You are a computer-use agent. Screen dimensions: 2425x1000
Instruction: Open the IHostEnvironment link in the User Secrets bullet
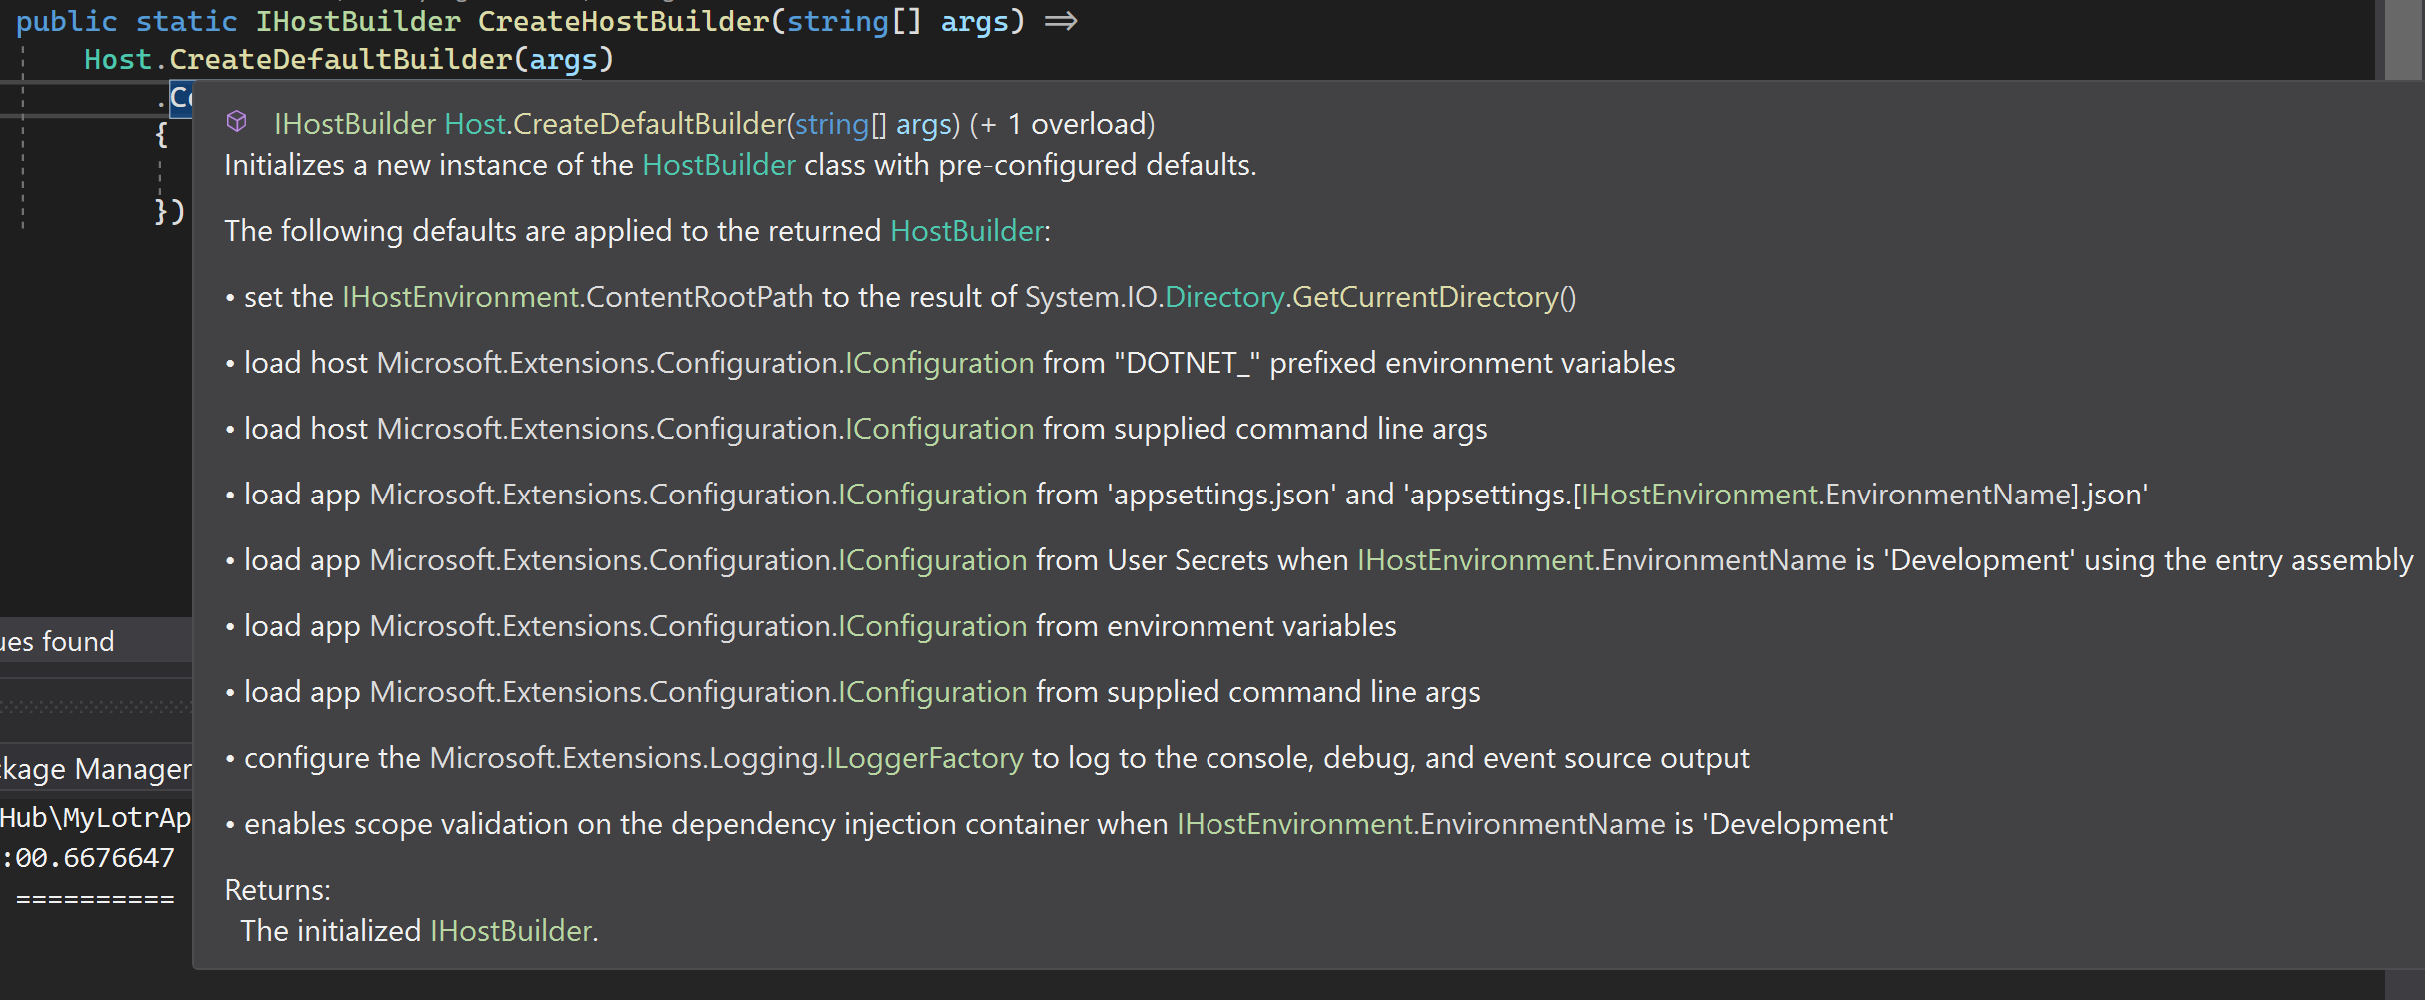[x=1473, y=559]
